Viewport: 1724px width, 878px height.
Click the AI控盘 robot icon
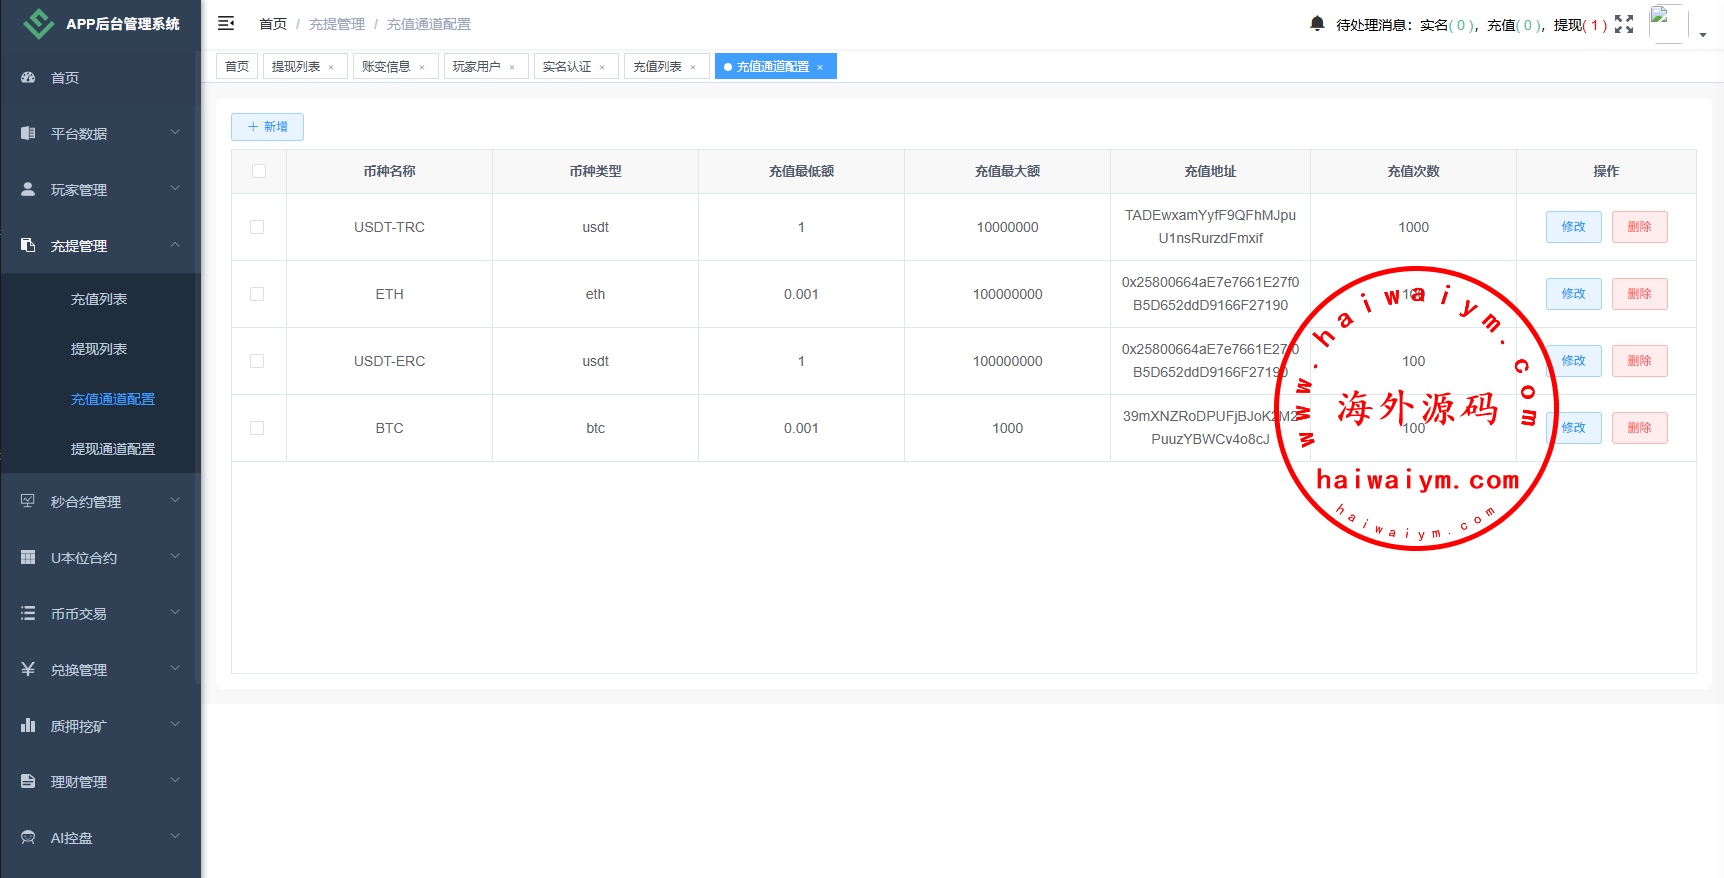click(28, 837)
